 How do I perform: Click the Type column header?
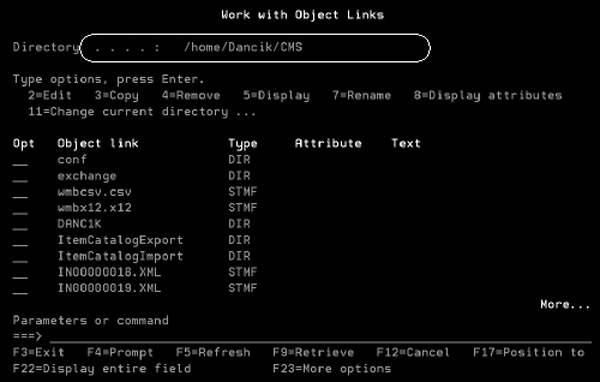coord(243,144)
